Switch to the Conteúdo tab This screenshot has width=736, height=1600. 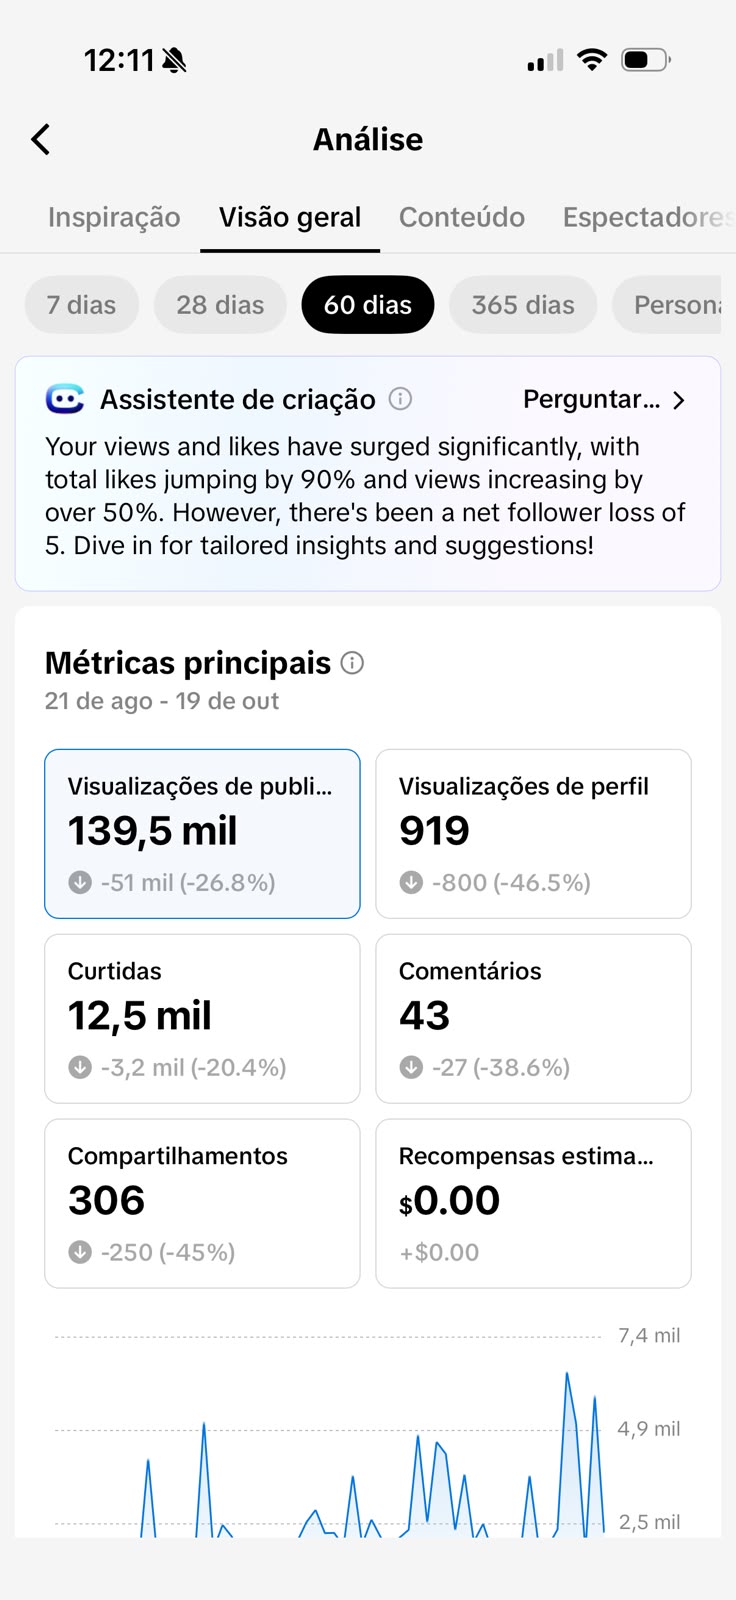(x=462, y=217)
